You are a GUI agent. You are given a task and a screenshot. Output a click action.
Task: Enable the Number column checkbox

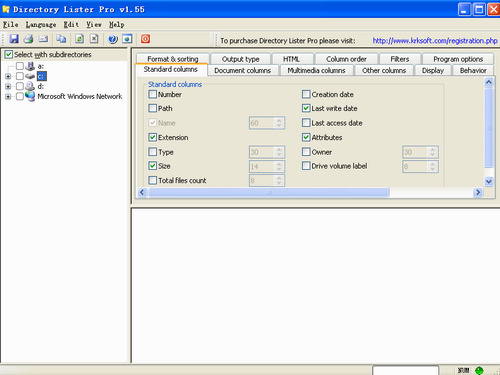coord(153,94)
